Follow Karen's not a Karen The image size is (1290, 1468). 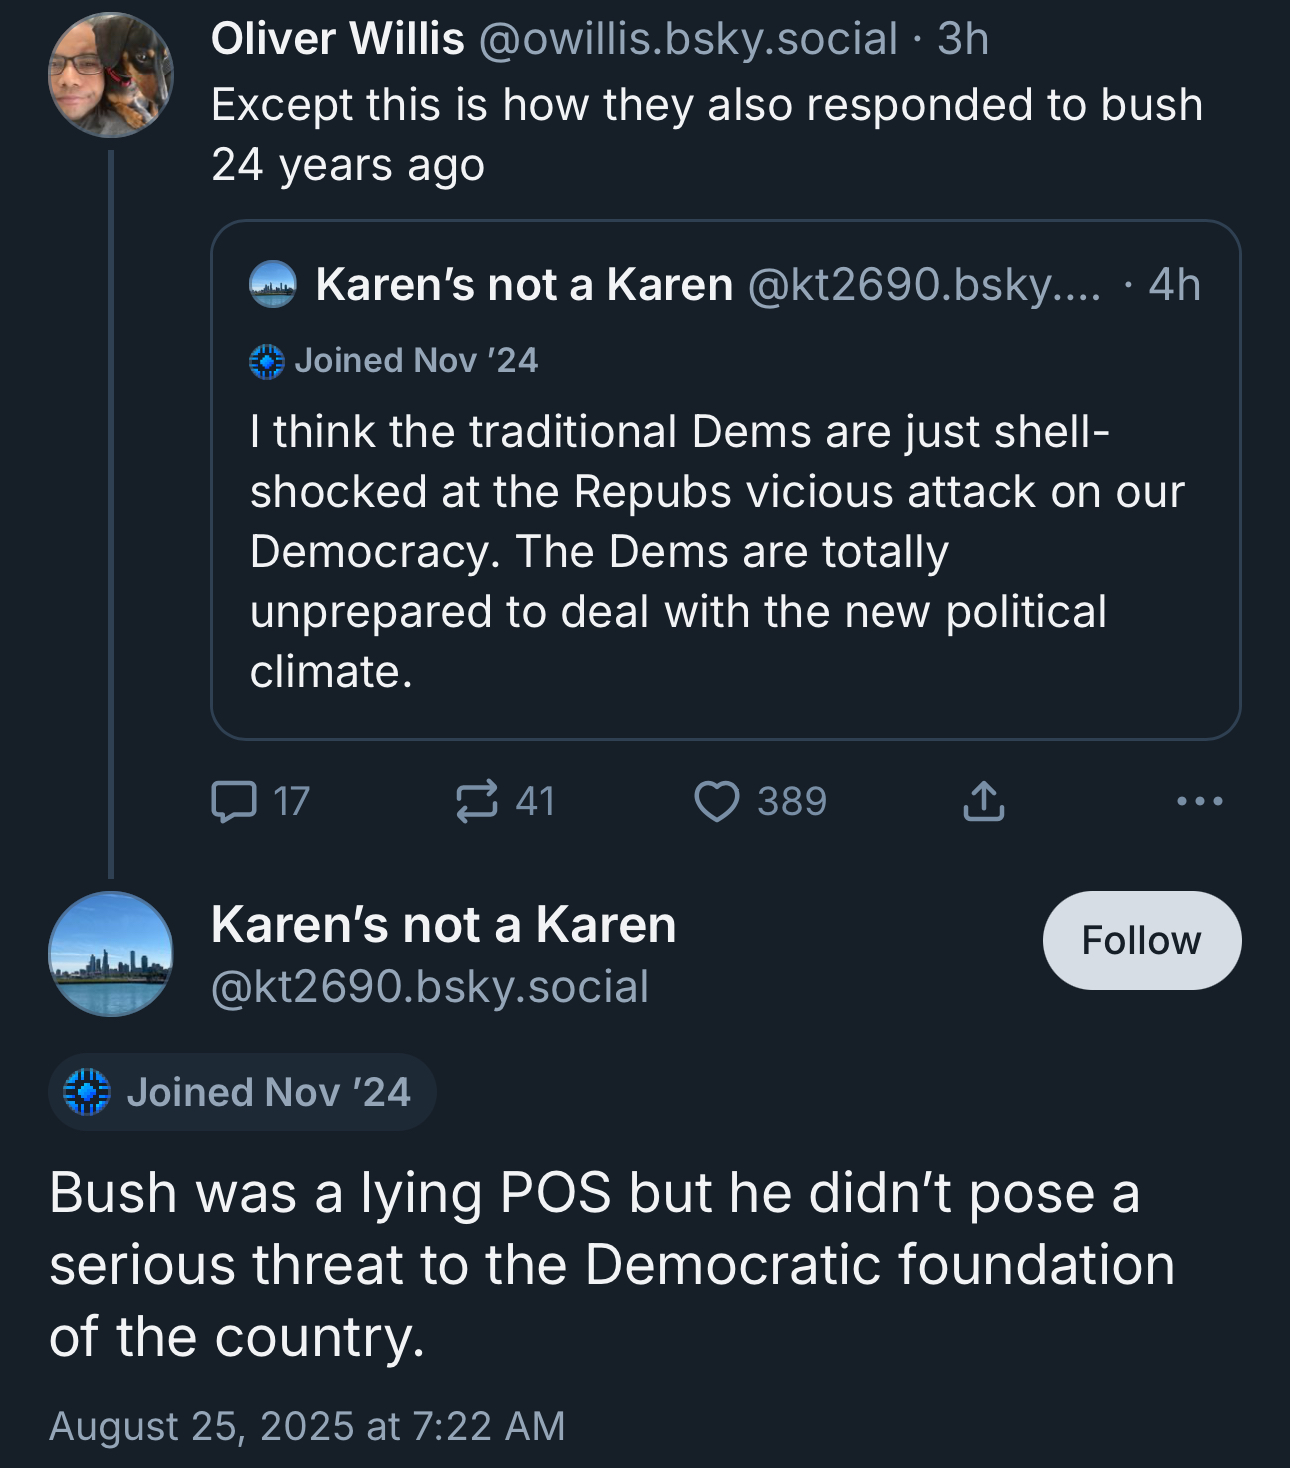coord(1141,940)
